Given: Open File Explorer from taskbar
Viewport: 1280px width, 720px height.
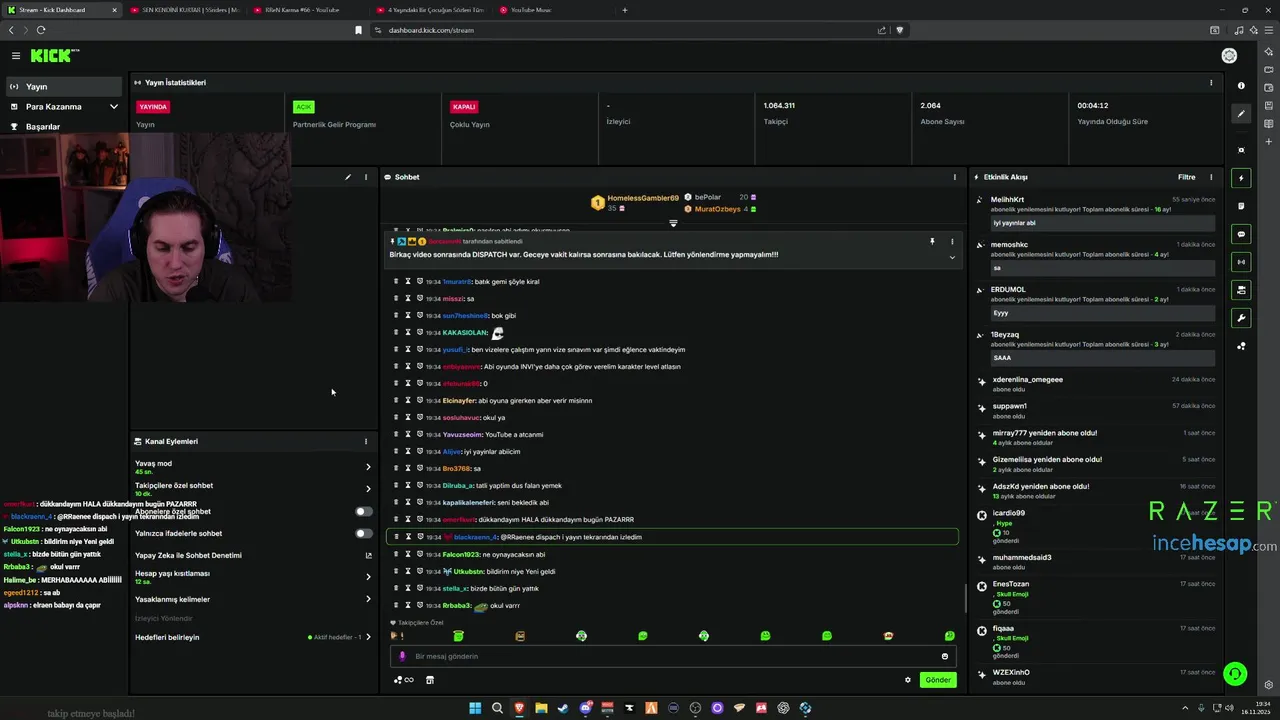Looking at the screenshot, I should (x=541, y=708).
